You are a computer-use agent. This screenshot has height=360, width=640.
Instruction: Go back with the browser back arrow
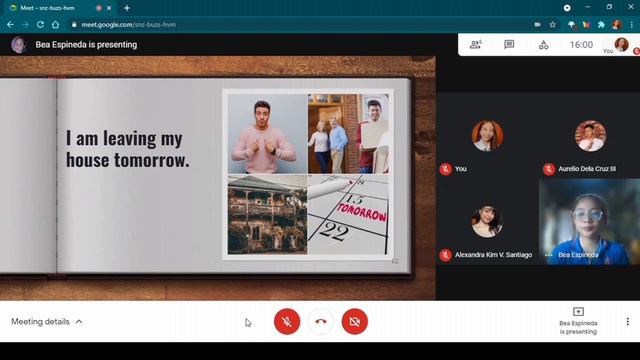(10, 24)
